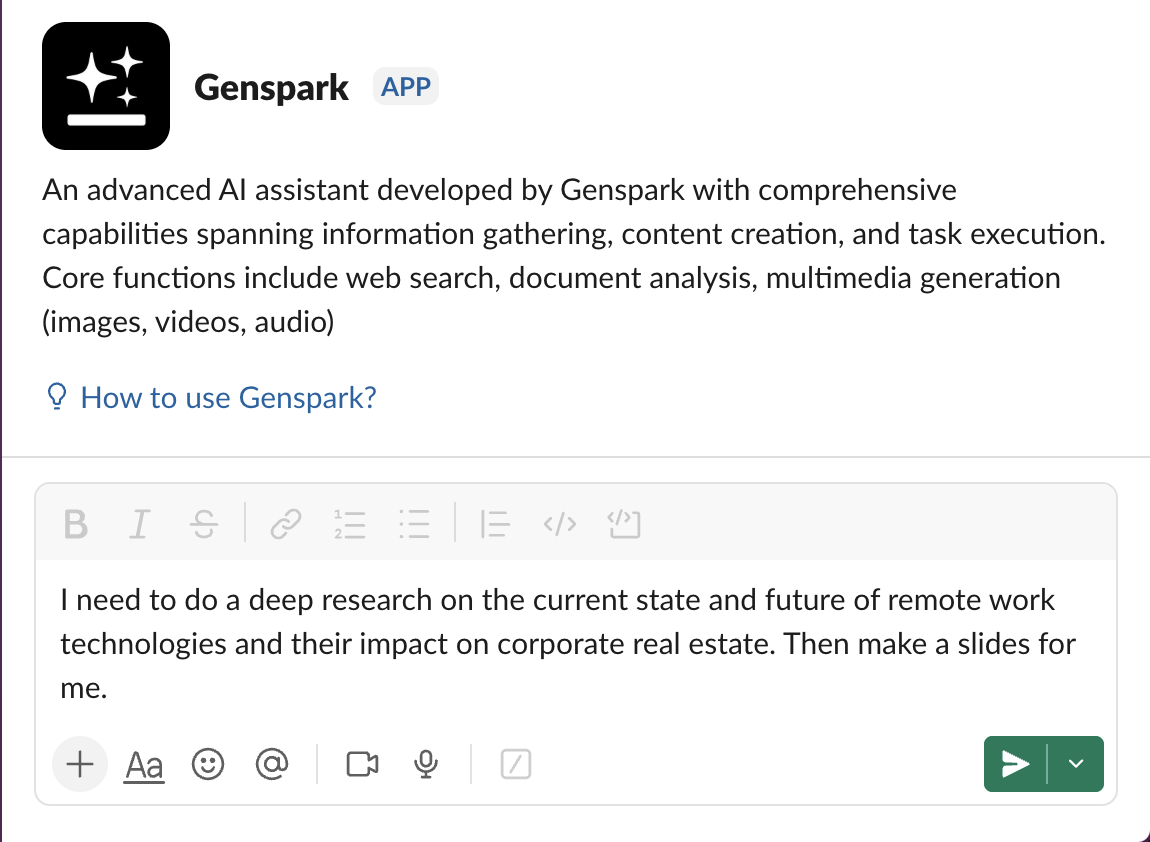Toggle formatting toolbar with Aa button
This screenshot has height=842, width=1150.
pyautogui.click(x=144, y=766)
